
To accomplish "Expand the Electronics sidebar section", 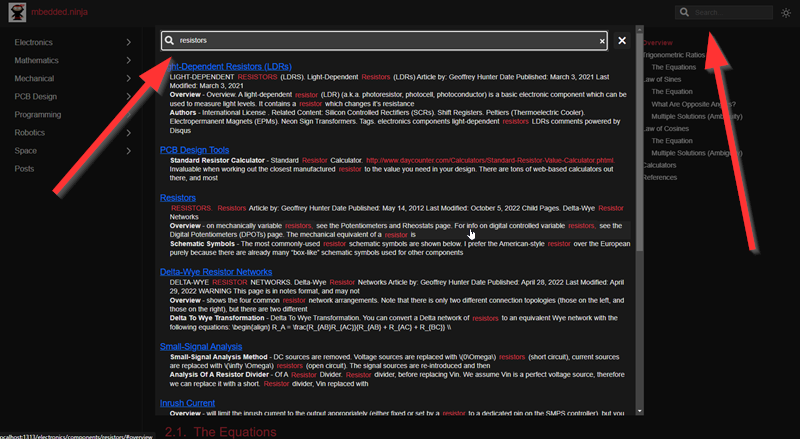I will [128, 43].
